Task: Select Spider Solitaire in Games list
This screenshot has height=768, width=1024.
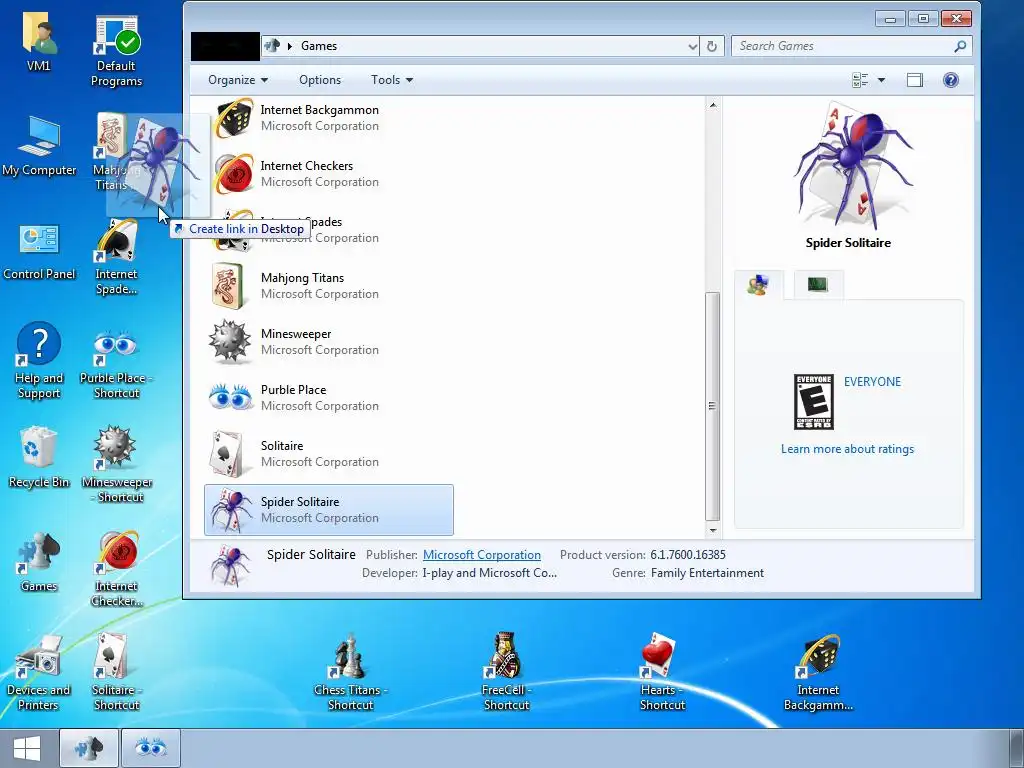Action: pyautogui.click(x=328, y=510)
